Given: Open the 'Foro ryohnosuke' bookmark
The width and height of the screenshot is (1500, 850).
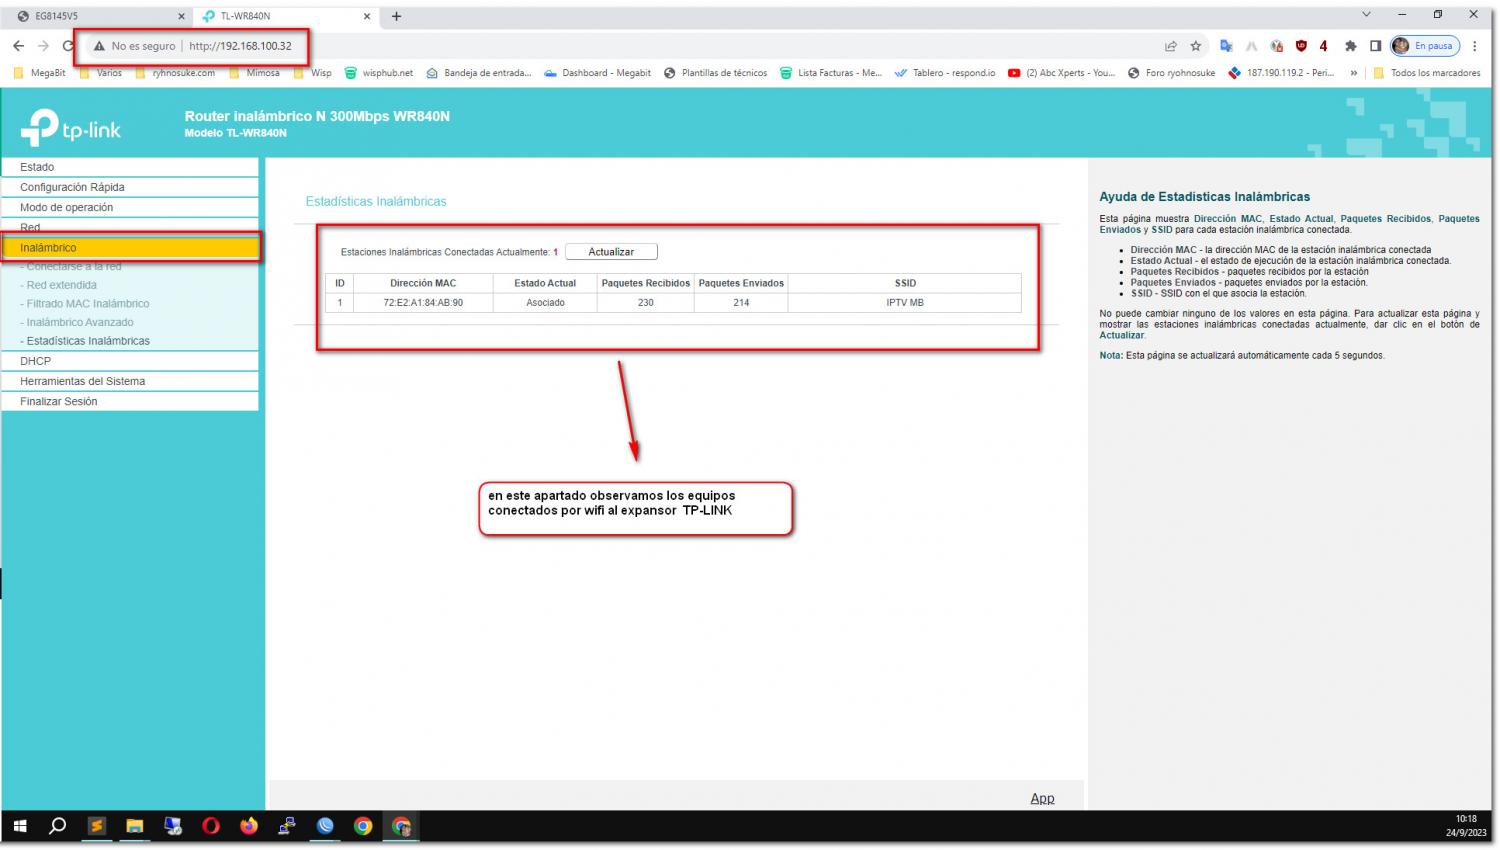Looking at the screenshot, I should [x=1171, y=73].
